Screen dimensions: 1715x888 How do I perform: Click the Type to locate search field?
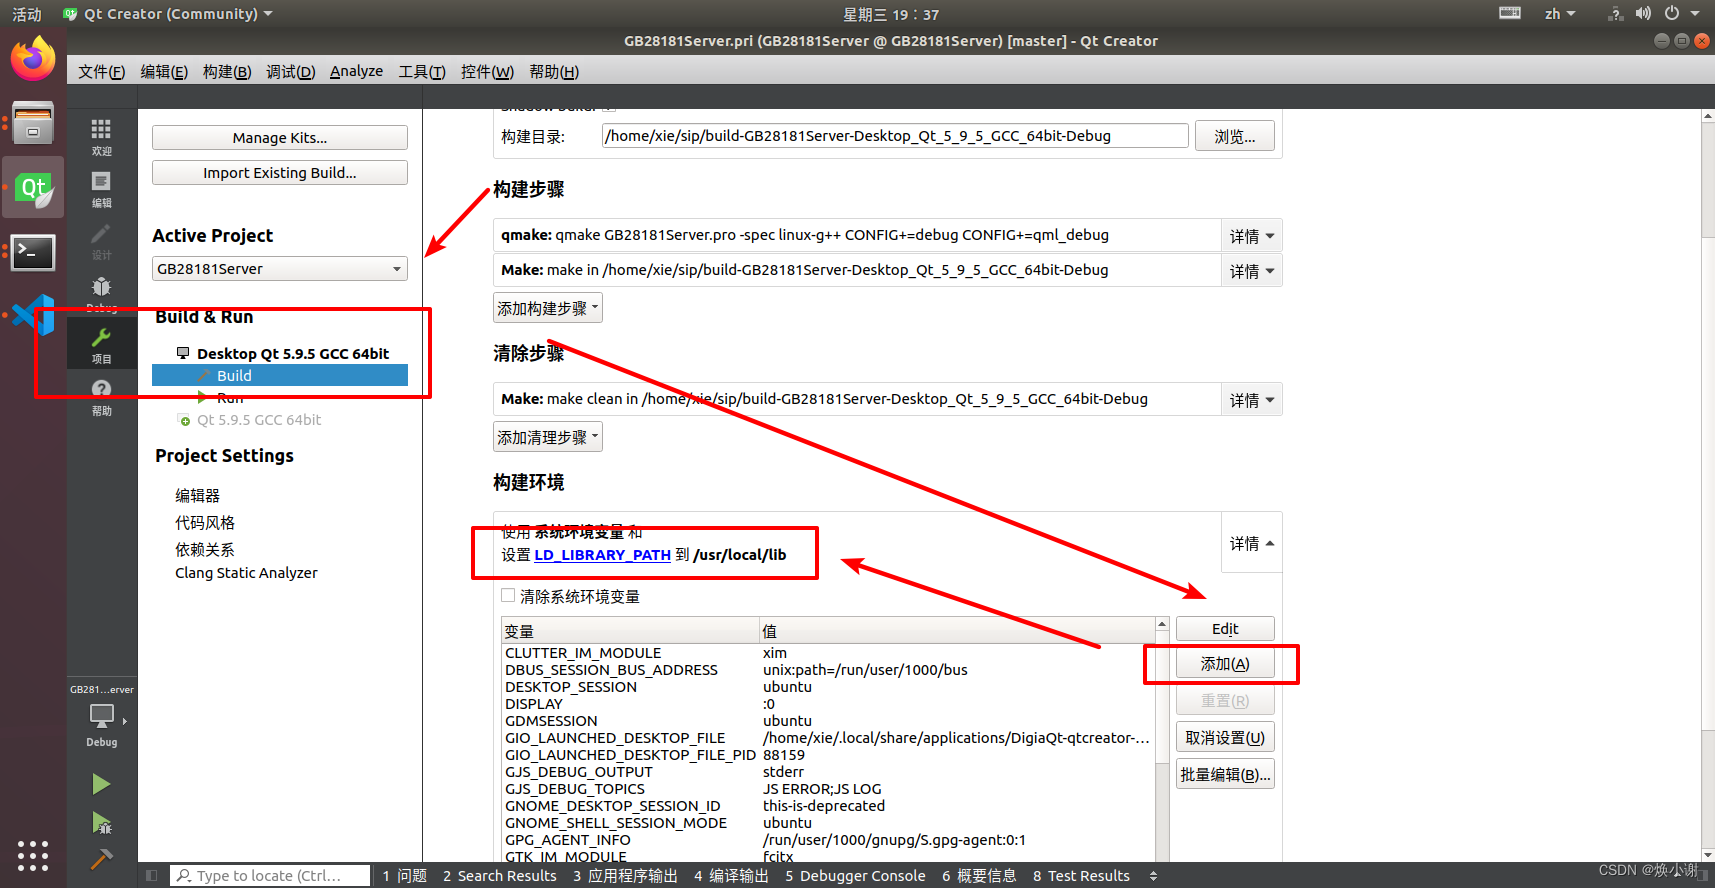(270, 876)
